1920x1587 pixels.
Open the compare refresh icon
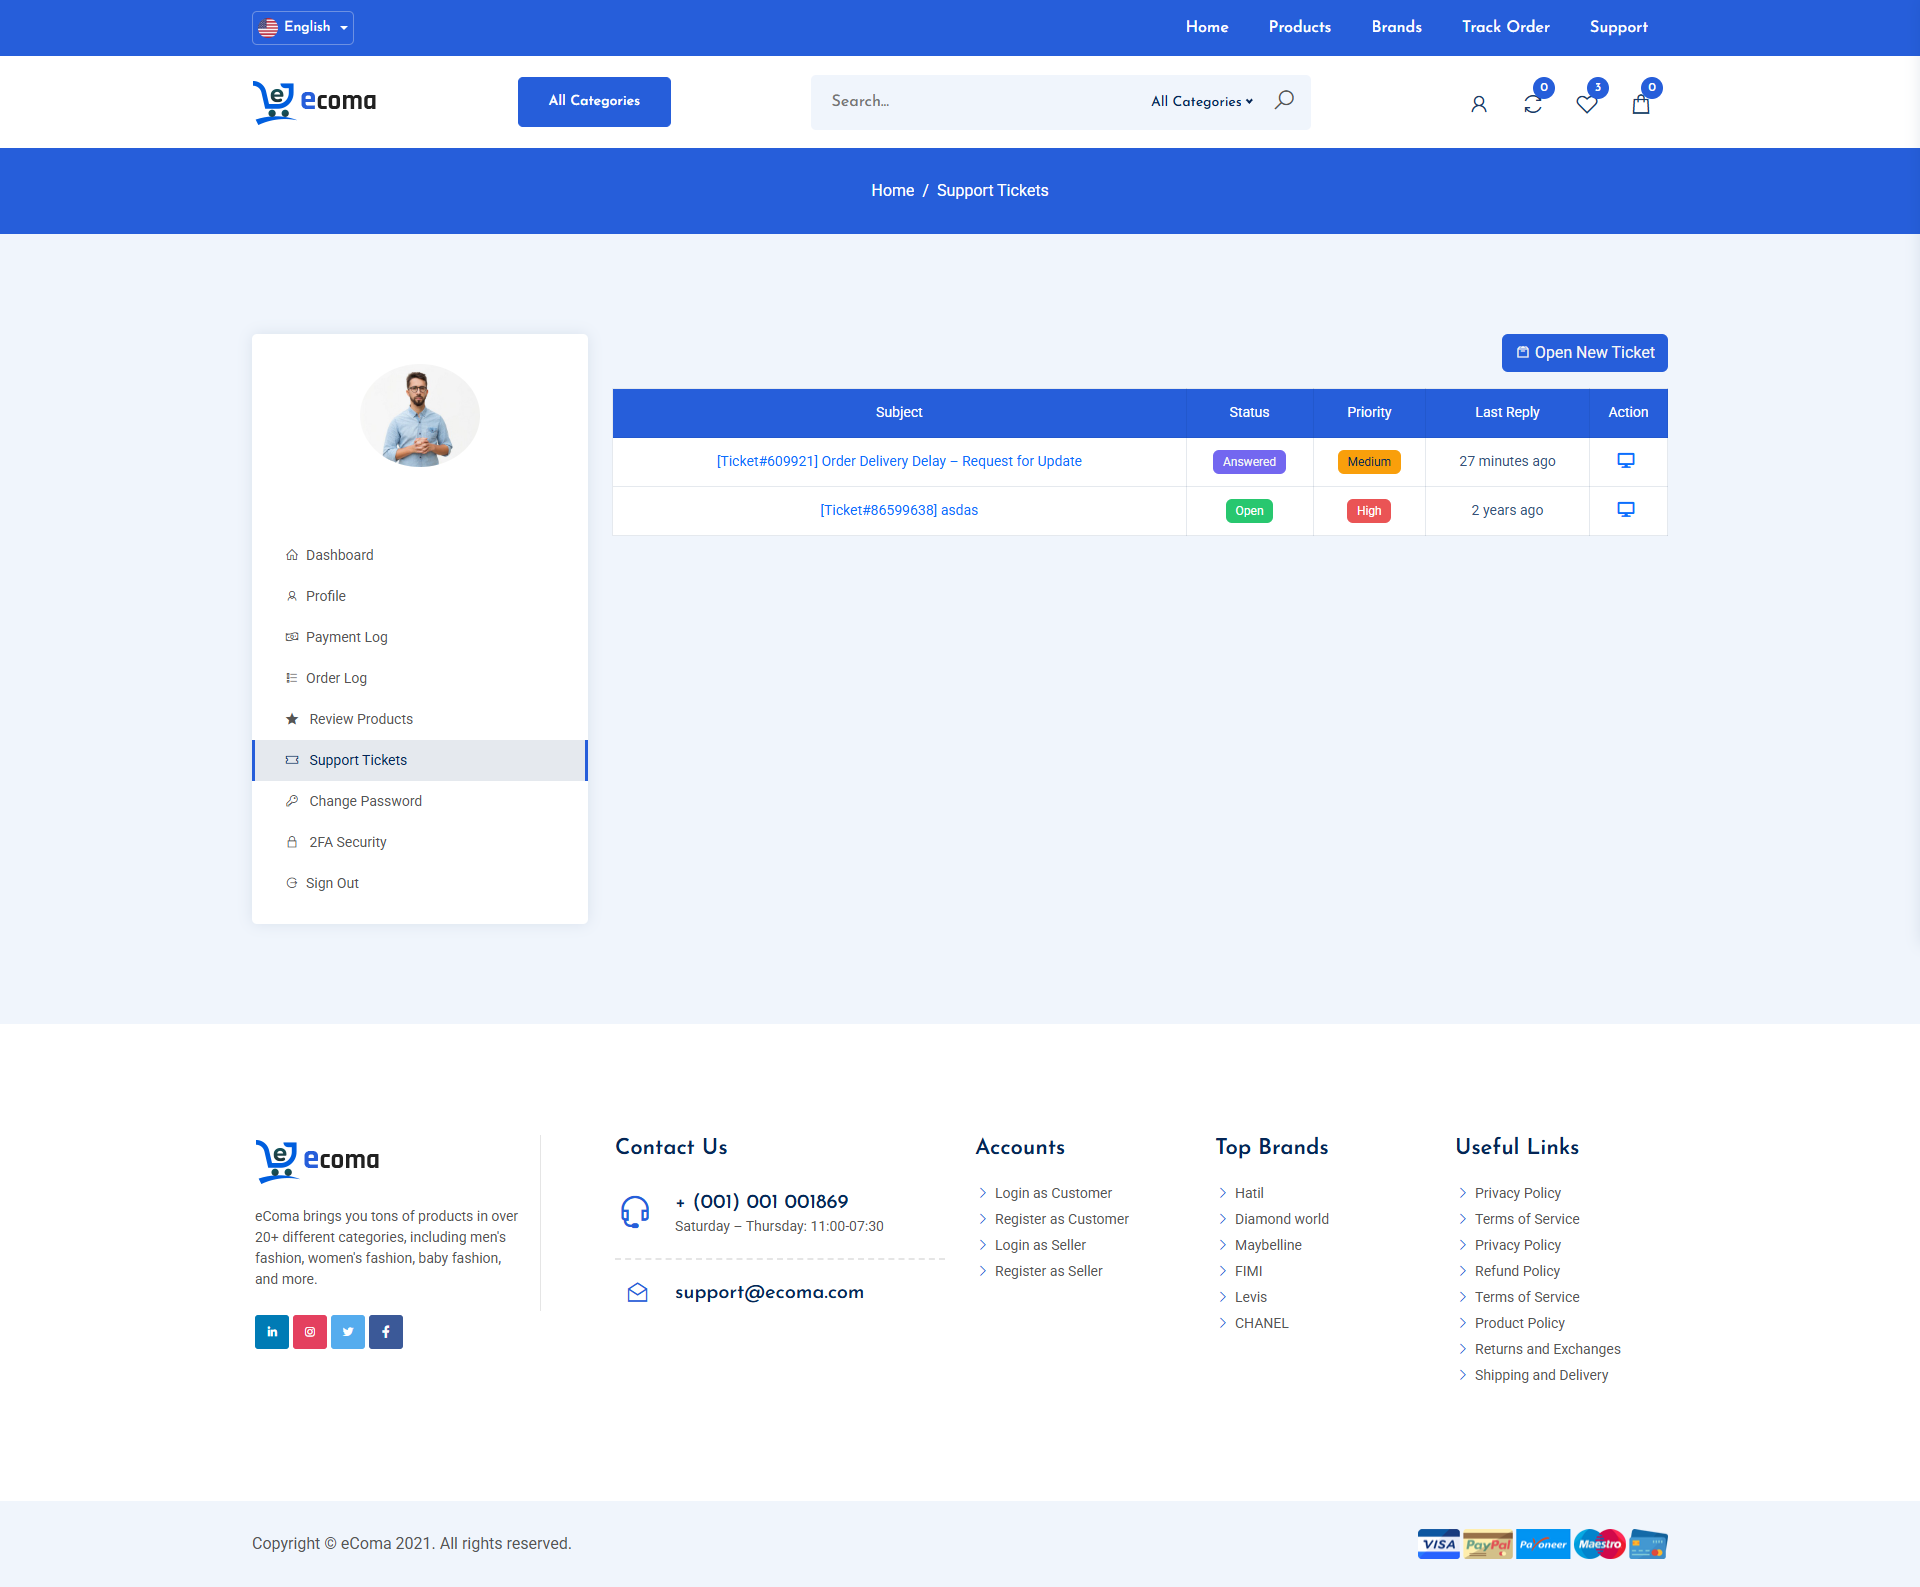coord(1533,104)
